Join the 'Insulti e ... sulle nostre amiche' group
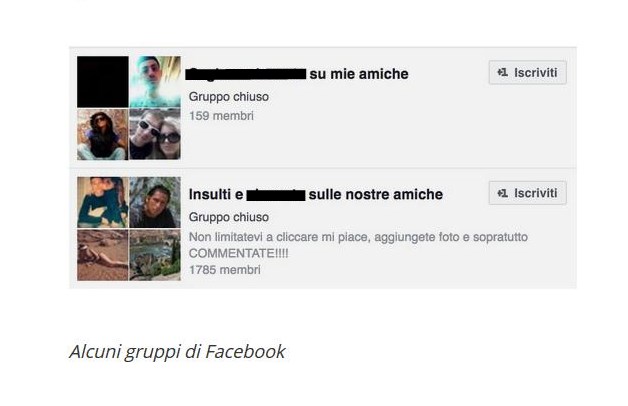The height and width of the screenshot is (406, 628). point(527,193)
